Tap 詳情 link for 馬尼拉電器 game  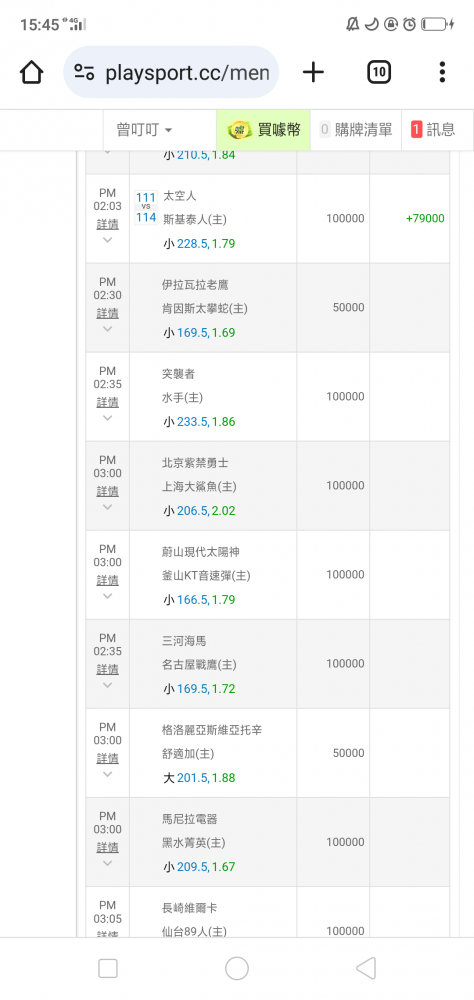click(x=107, y=848)
